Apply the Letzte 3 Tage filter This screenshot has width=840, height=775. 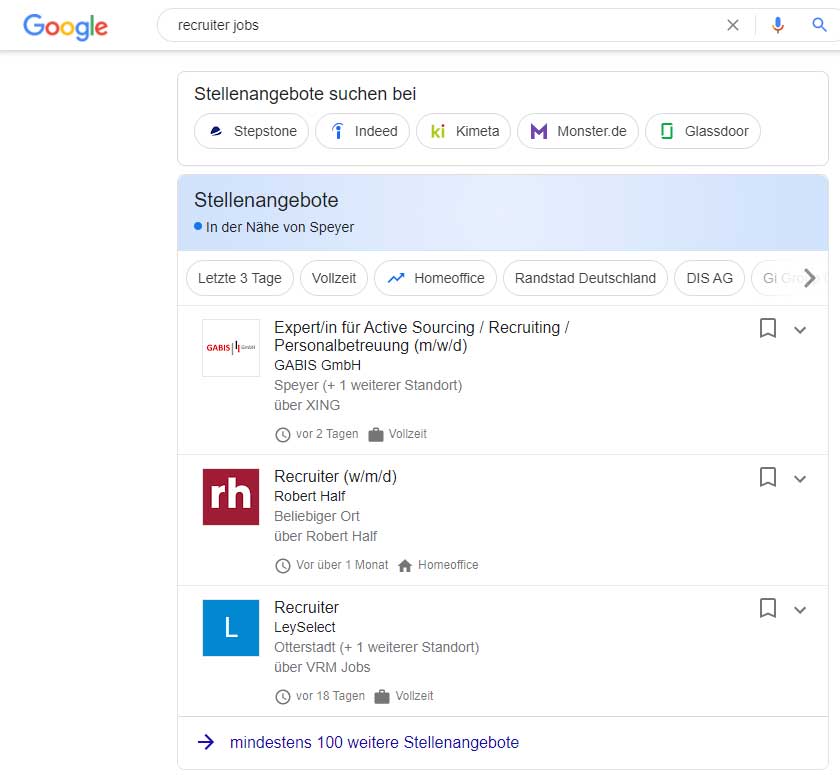click(239, 278)
